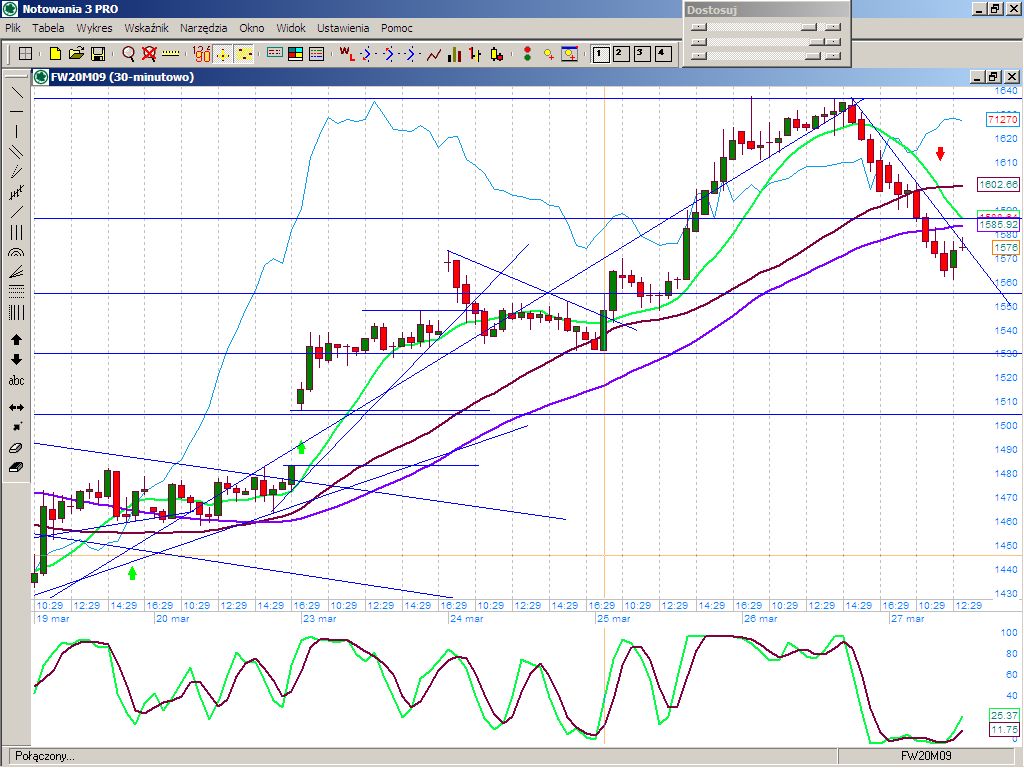Open the quotes table icon in toolbar
This screenshot has height=768, width=1024.
275,54
